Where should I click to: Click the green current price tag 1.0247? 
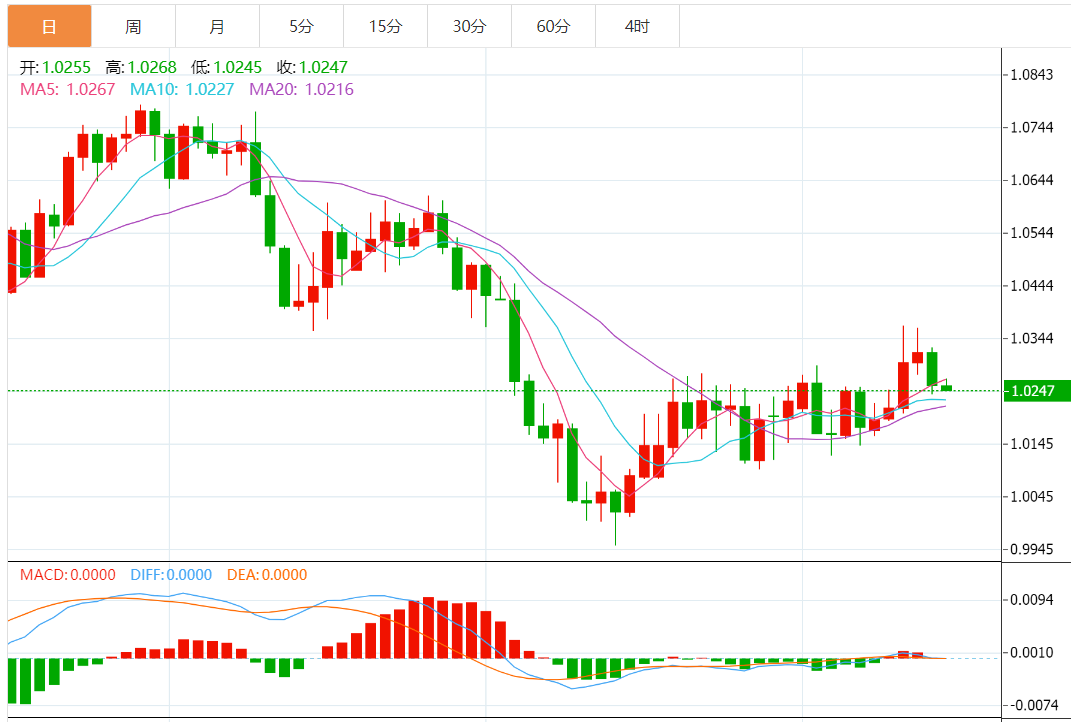1036,391
